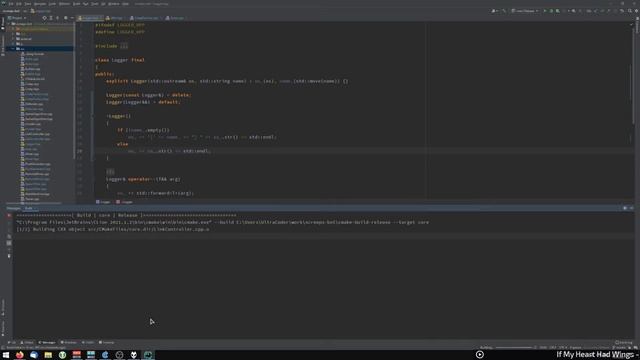The height and width of the screenshot is (360, 640).
Task: Open the Event Log button
Action: coord(624,342)
